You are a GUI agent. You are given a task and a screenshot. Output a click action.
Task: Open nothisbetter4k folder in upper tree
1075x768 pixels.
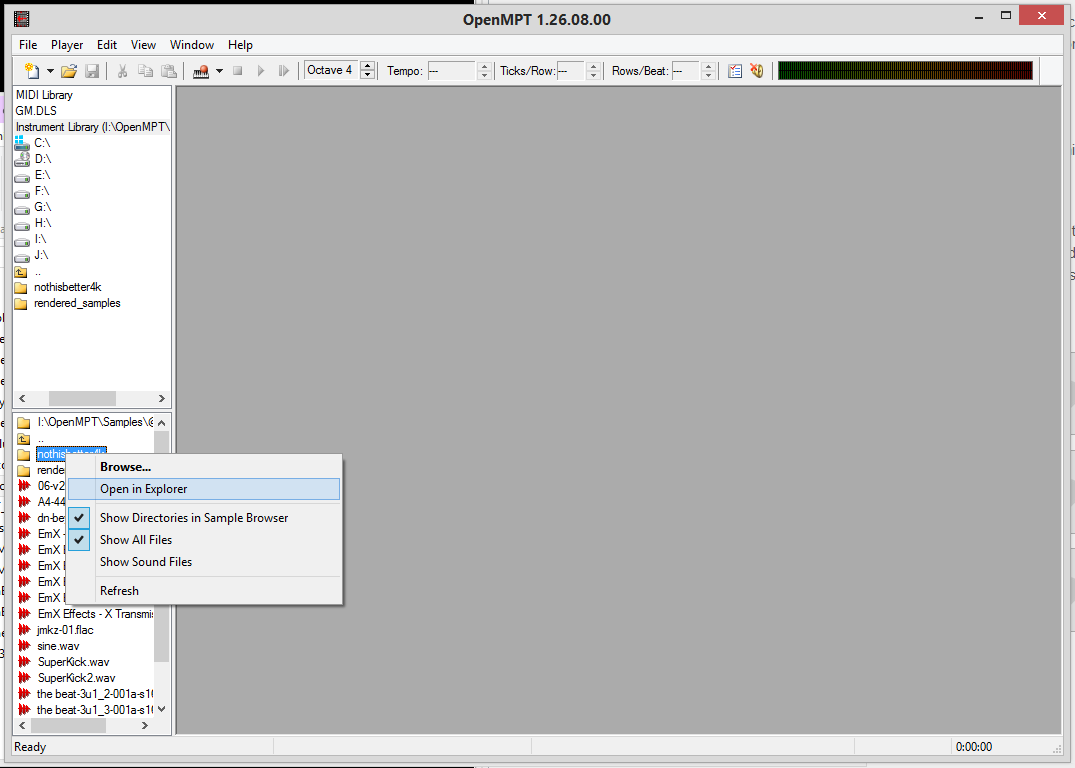pyautogui.click(x=67, y=287)
